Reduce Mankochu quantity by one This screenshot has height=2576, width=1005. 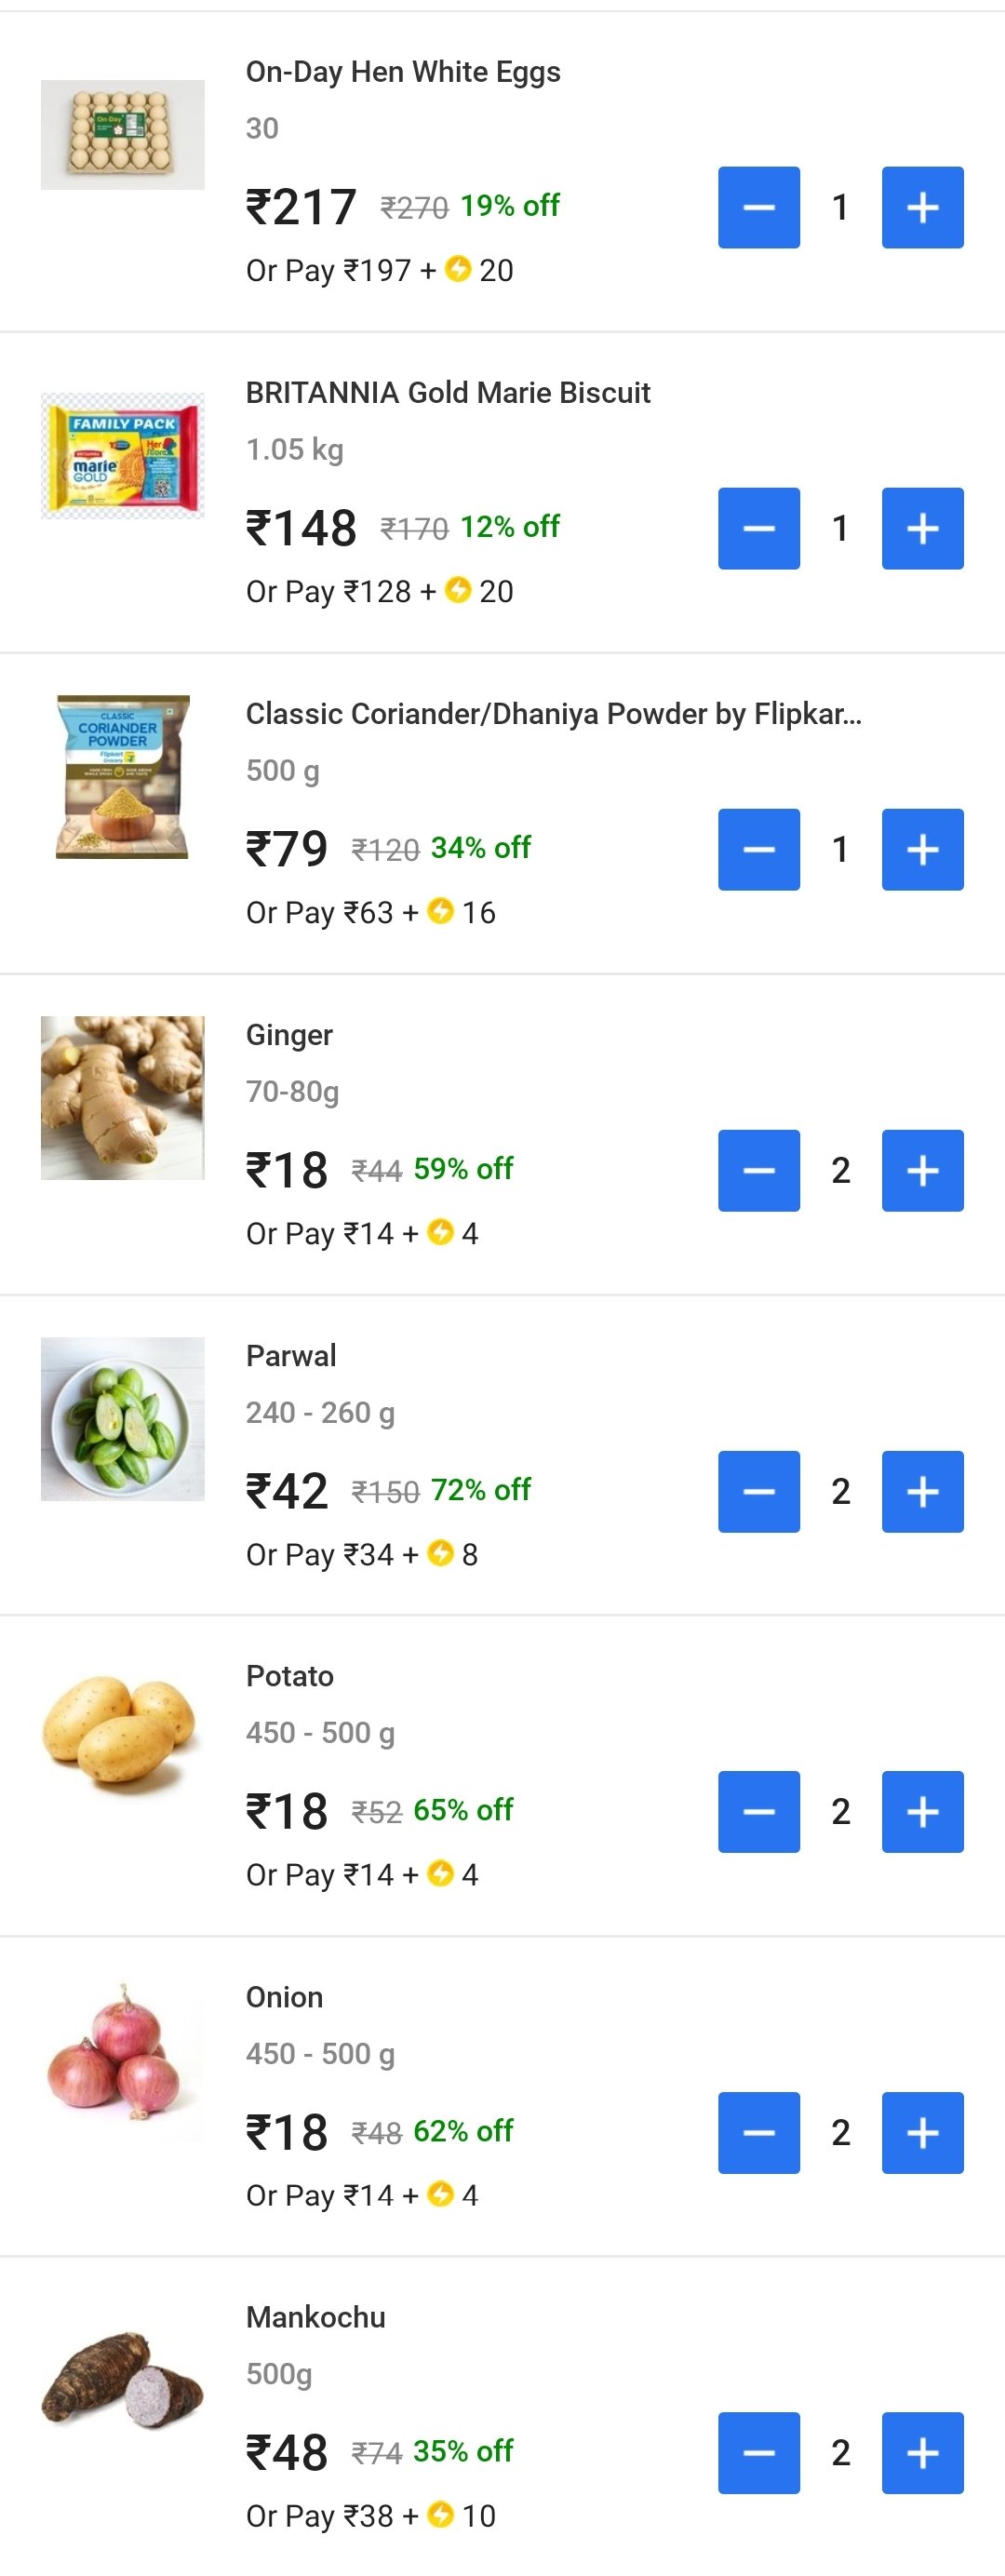(758, 2452)
